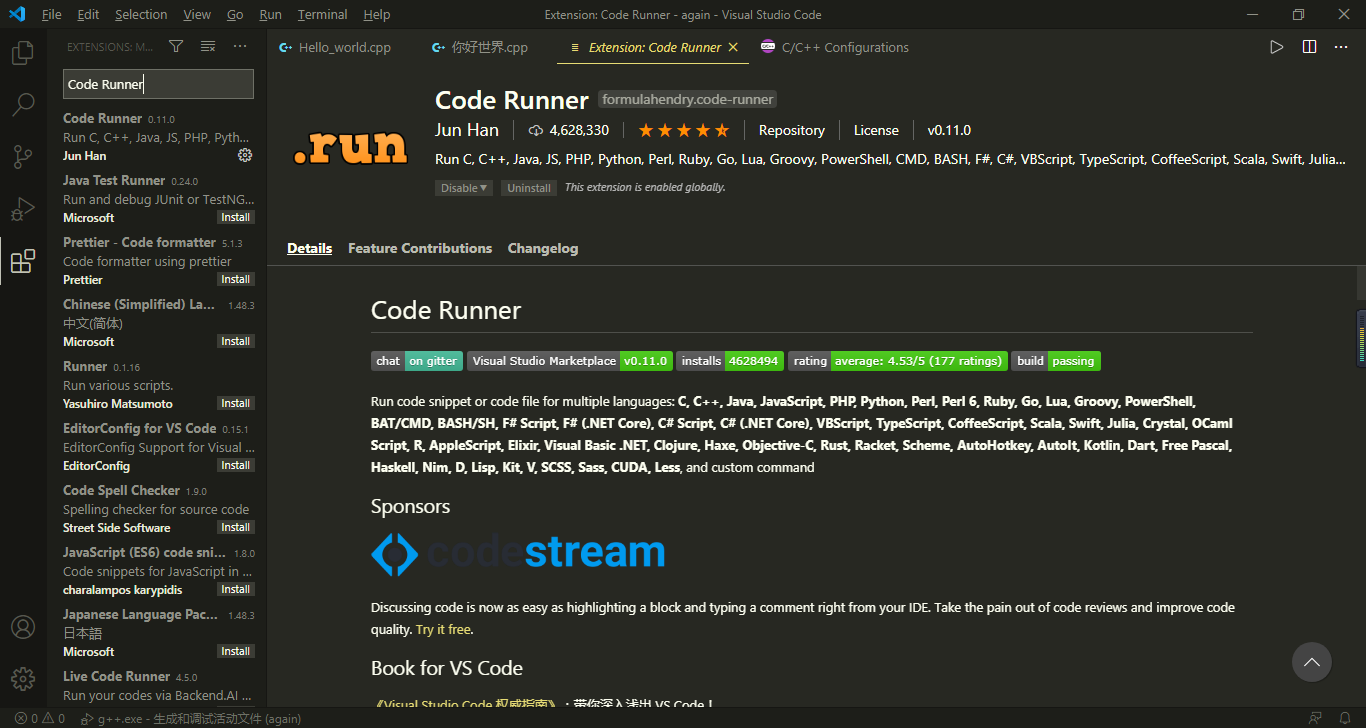
Task: Click errors and warnings status item
Action: pos(40,718)
